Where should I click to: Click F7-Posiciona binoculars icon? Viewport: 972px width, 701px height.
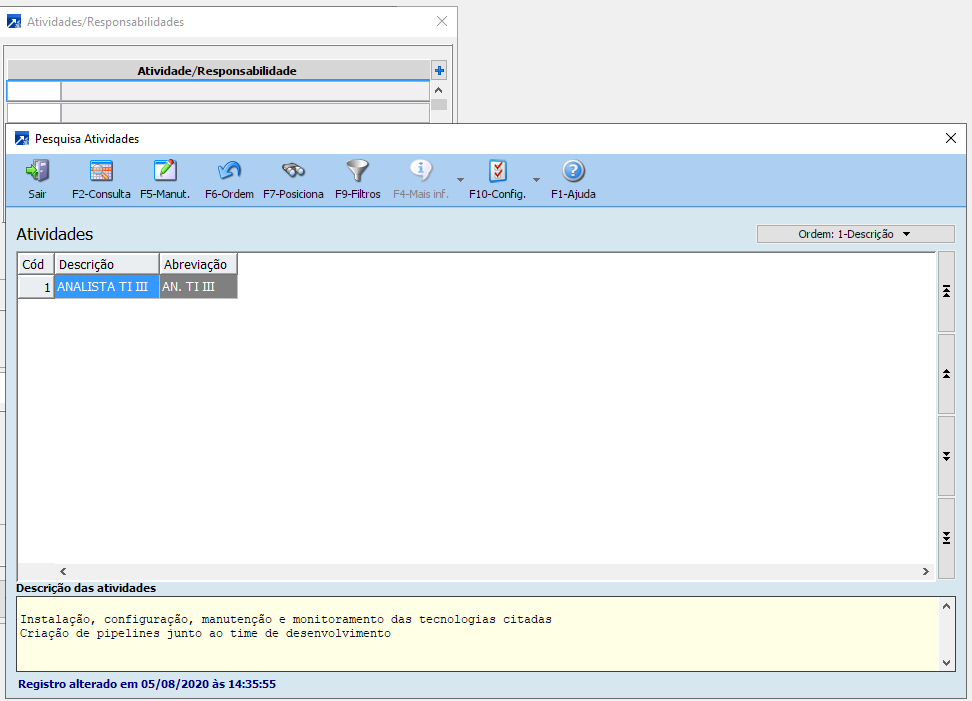(x=293, y=171)
